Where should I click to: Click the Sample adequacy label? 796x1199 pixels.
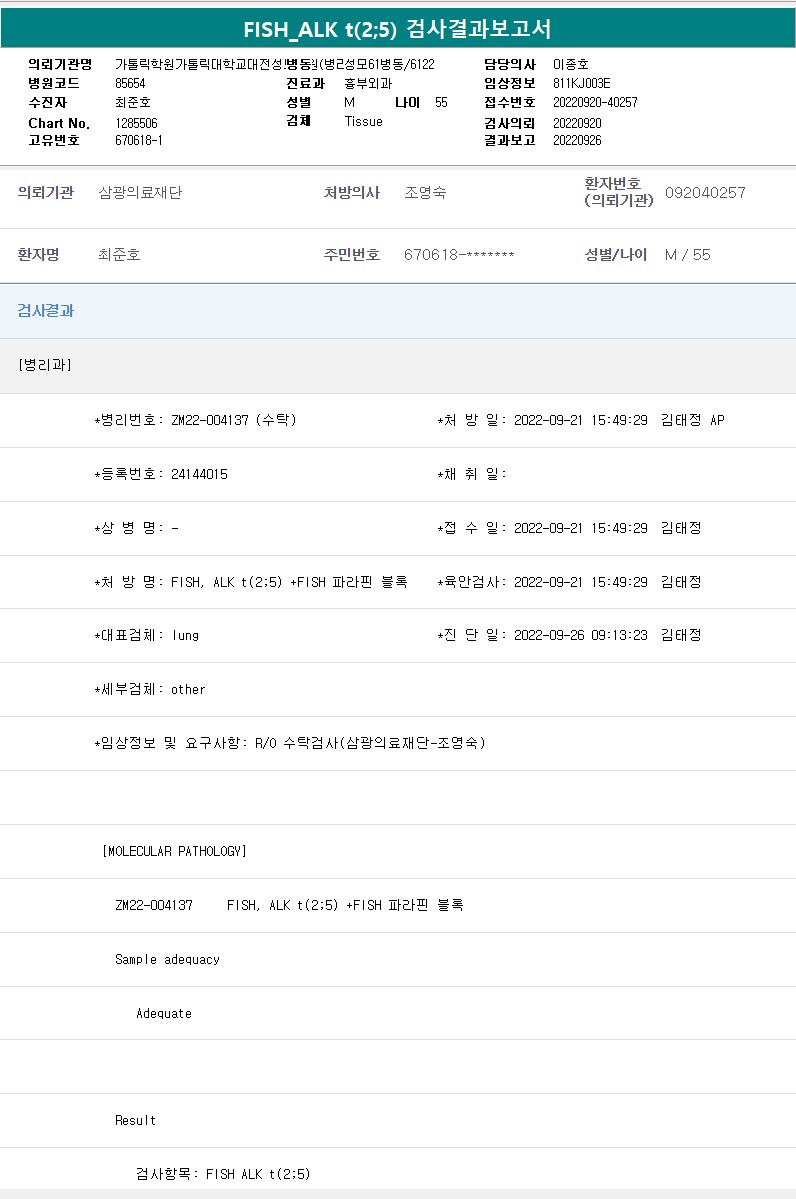(167, 959)
